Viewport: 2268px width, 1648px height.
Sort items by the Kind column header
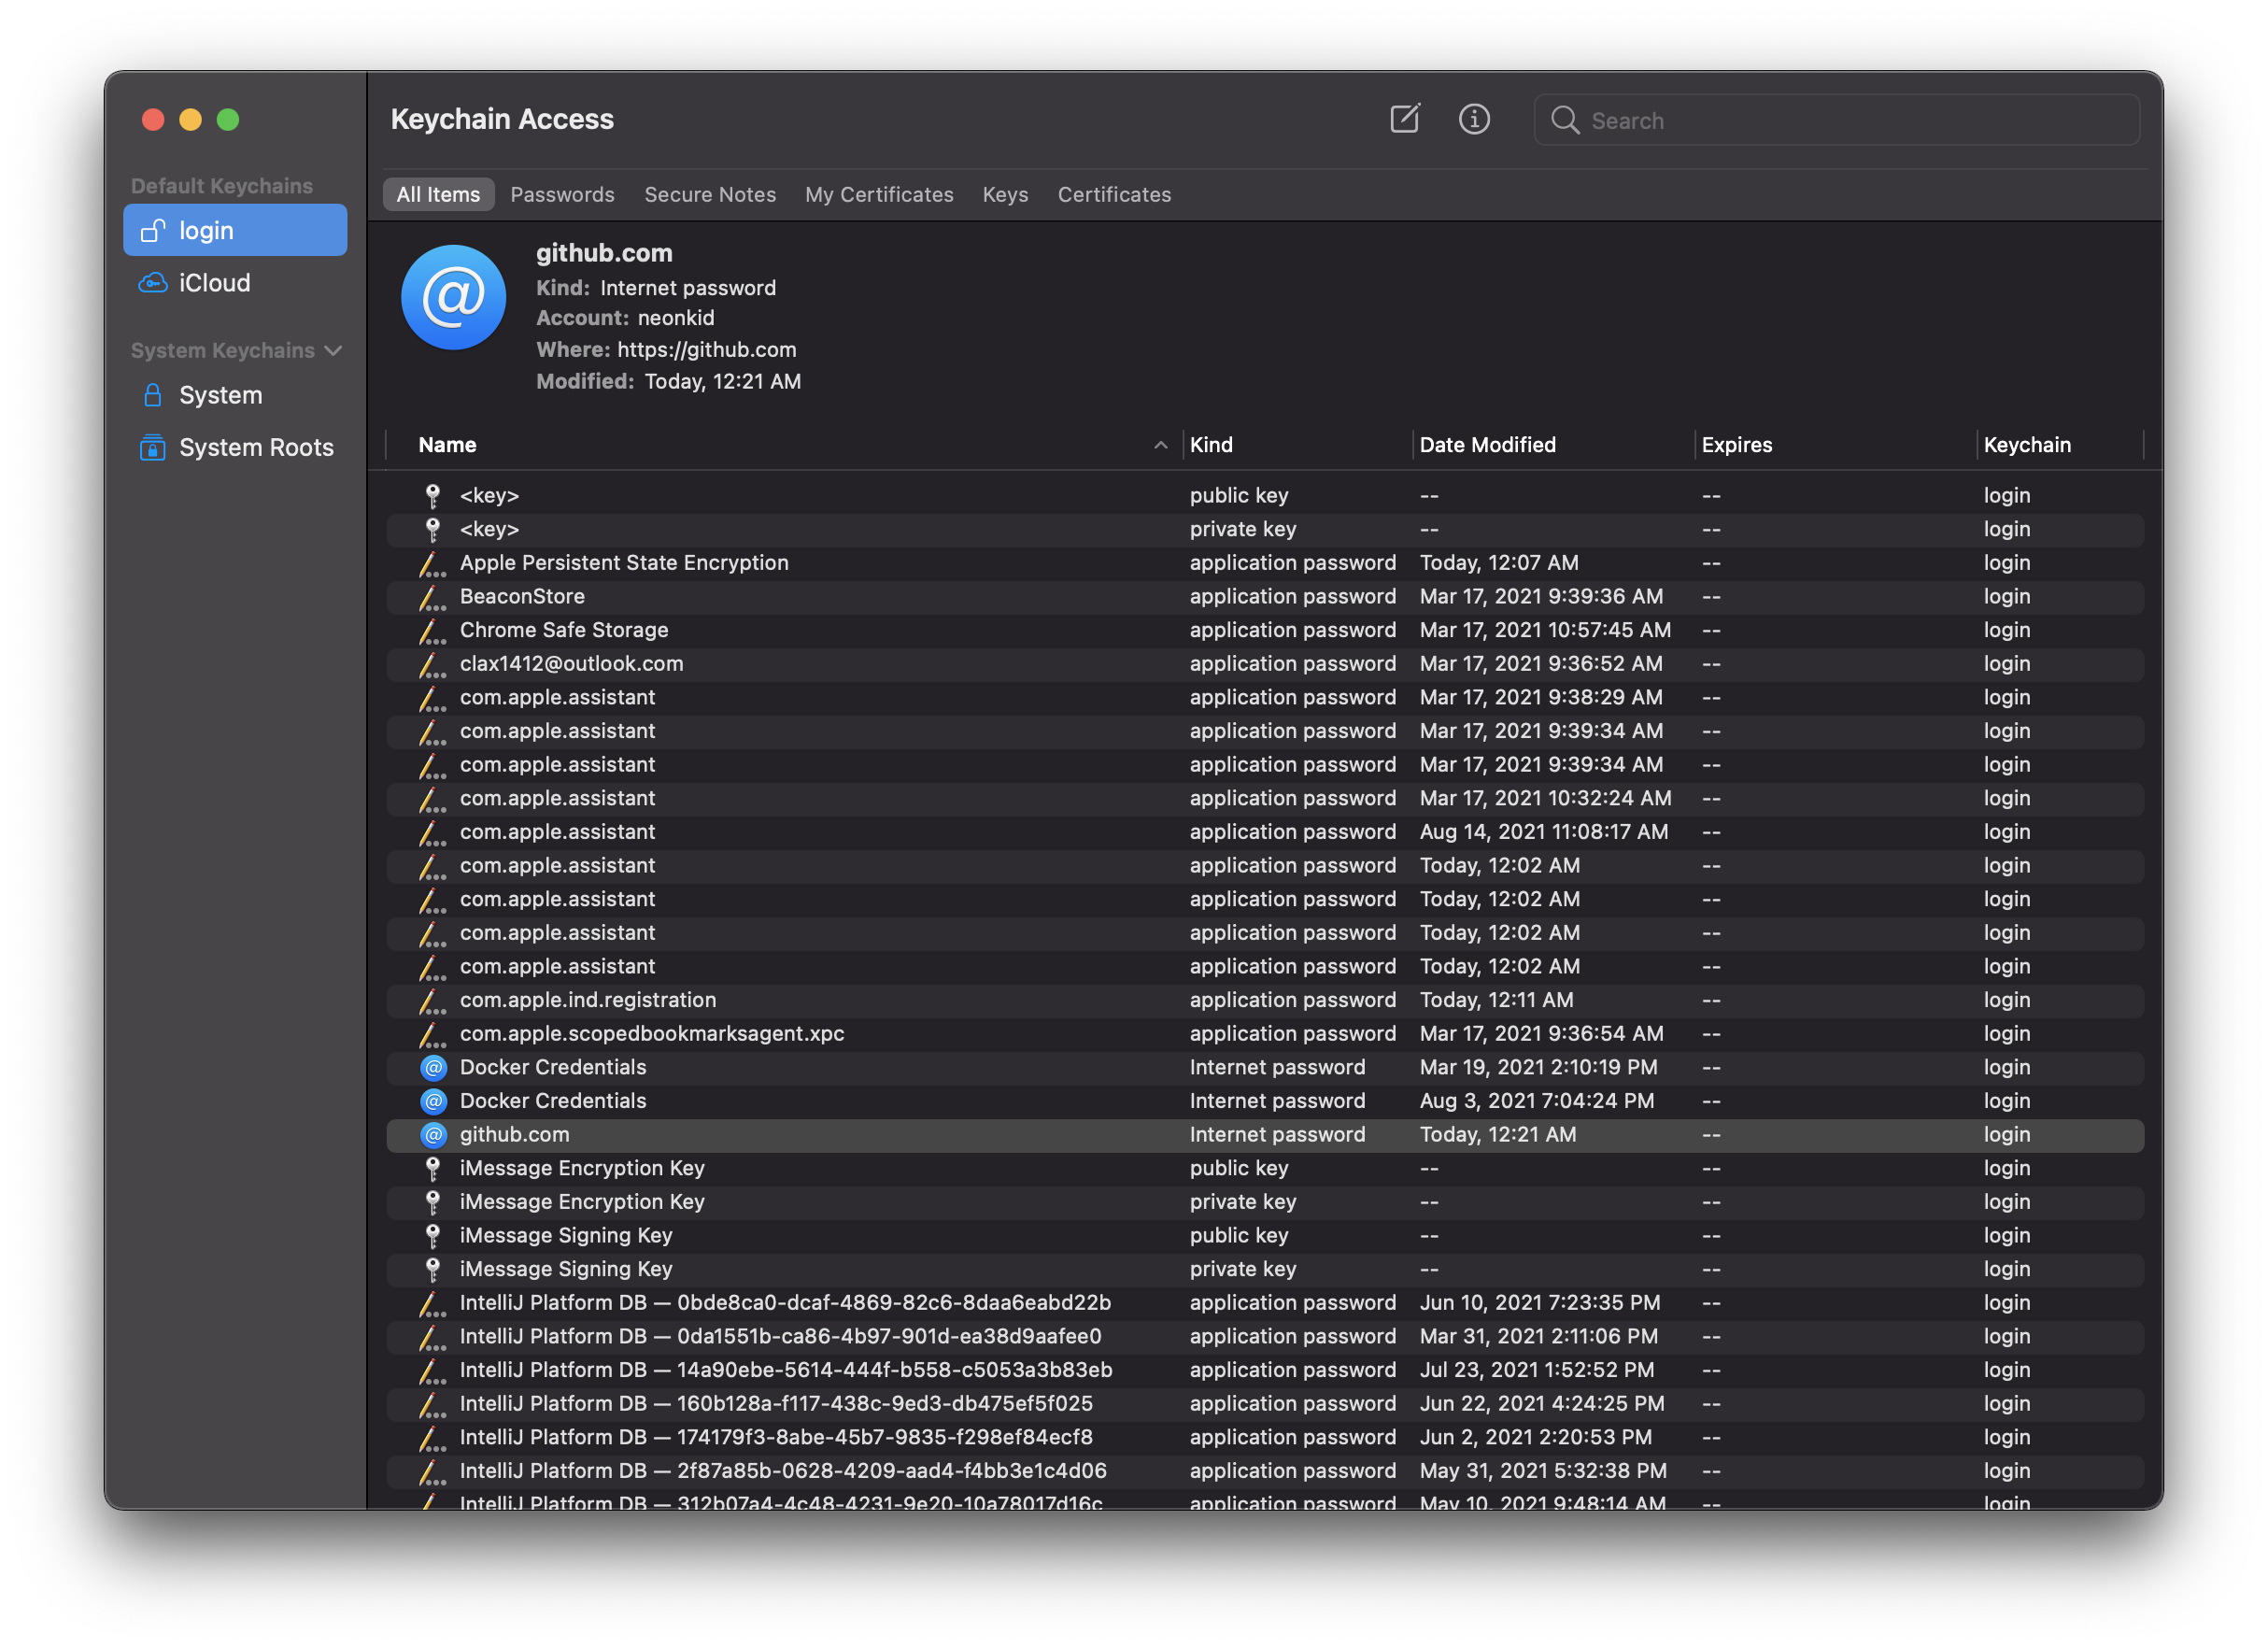coord(1211,445)
